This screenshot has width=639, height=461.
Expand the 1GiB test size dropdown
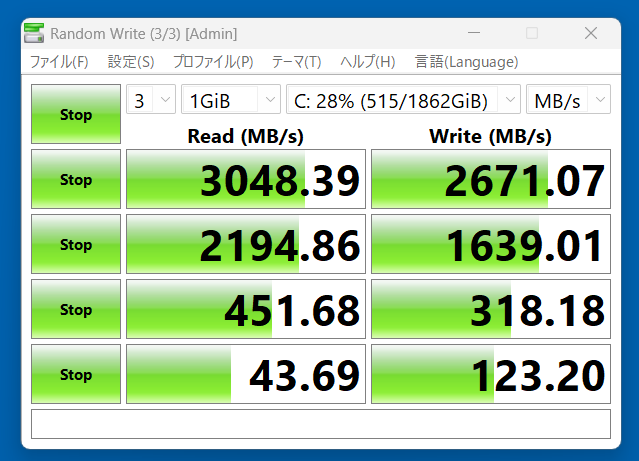231,100
